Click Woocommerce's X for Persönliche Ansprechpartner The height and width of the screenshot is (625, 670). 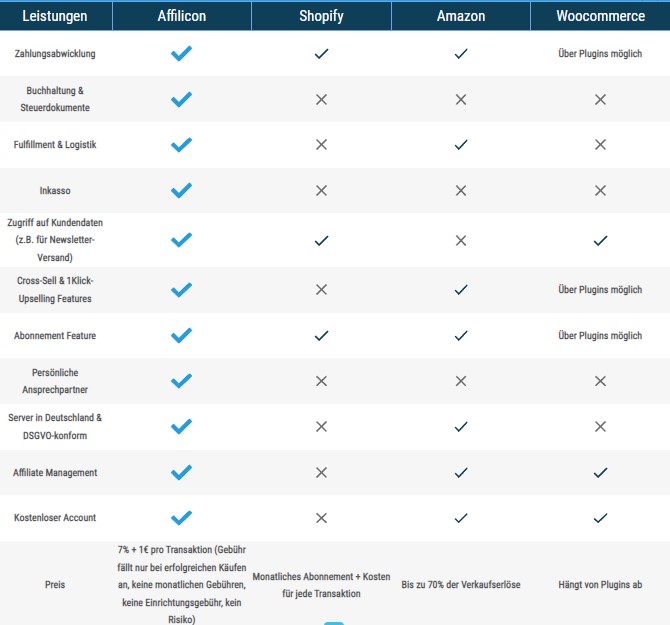click(600, 381)
